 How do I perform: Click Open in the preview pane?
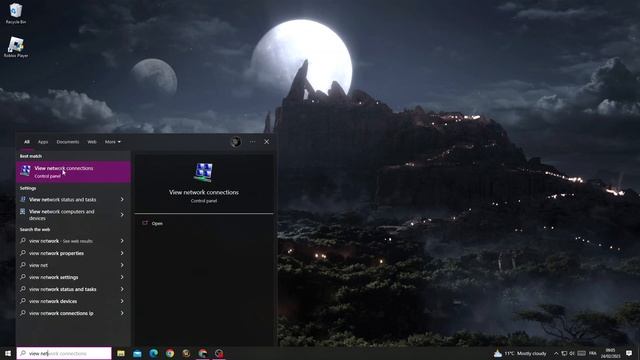(x=157, y=223)
